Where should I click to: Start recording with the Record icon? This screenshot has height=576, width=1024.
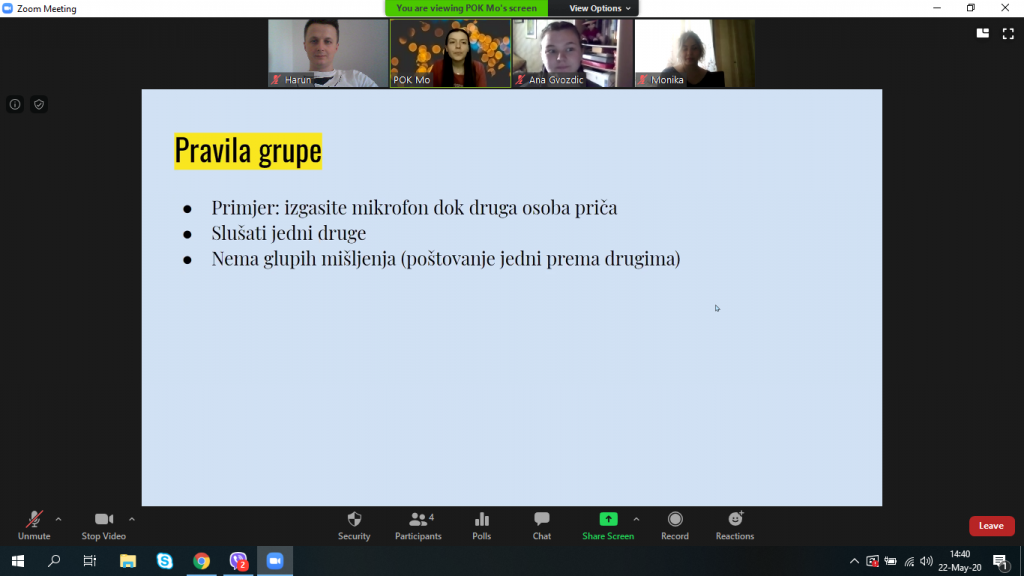pos(675,520)
